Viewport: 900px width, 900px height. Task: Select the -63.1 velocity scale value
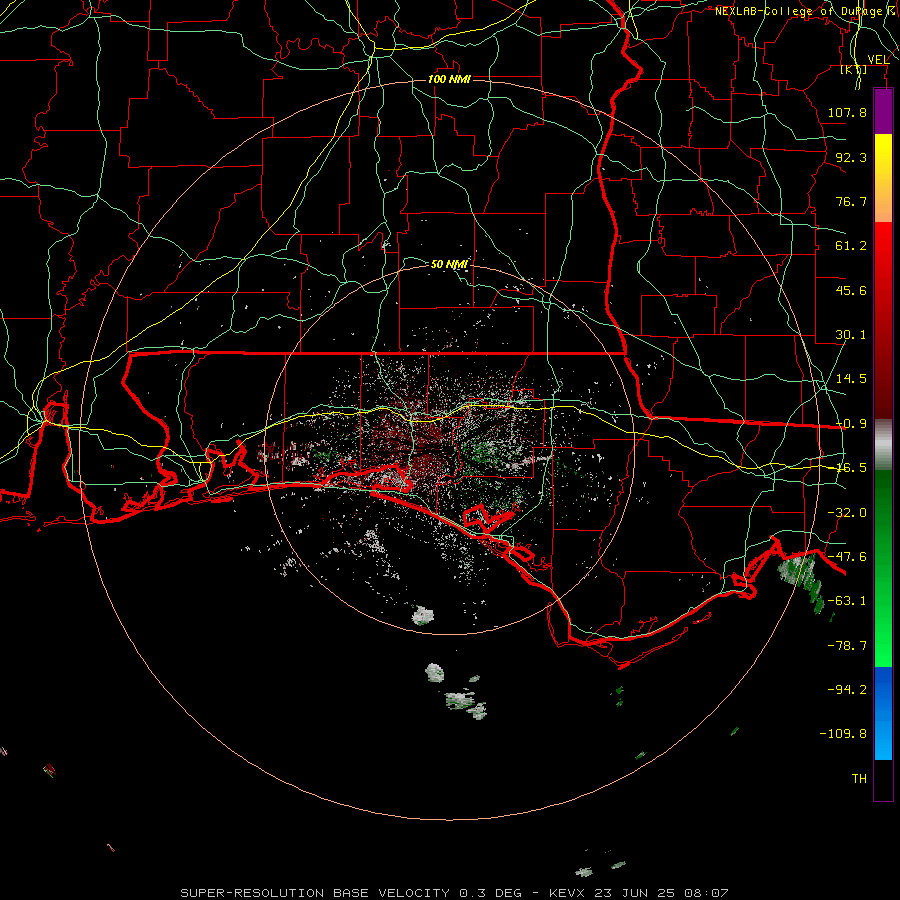pyautogui.click(x=847, y=601)
